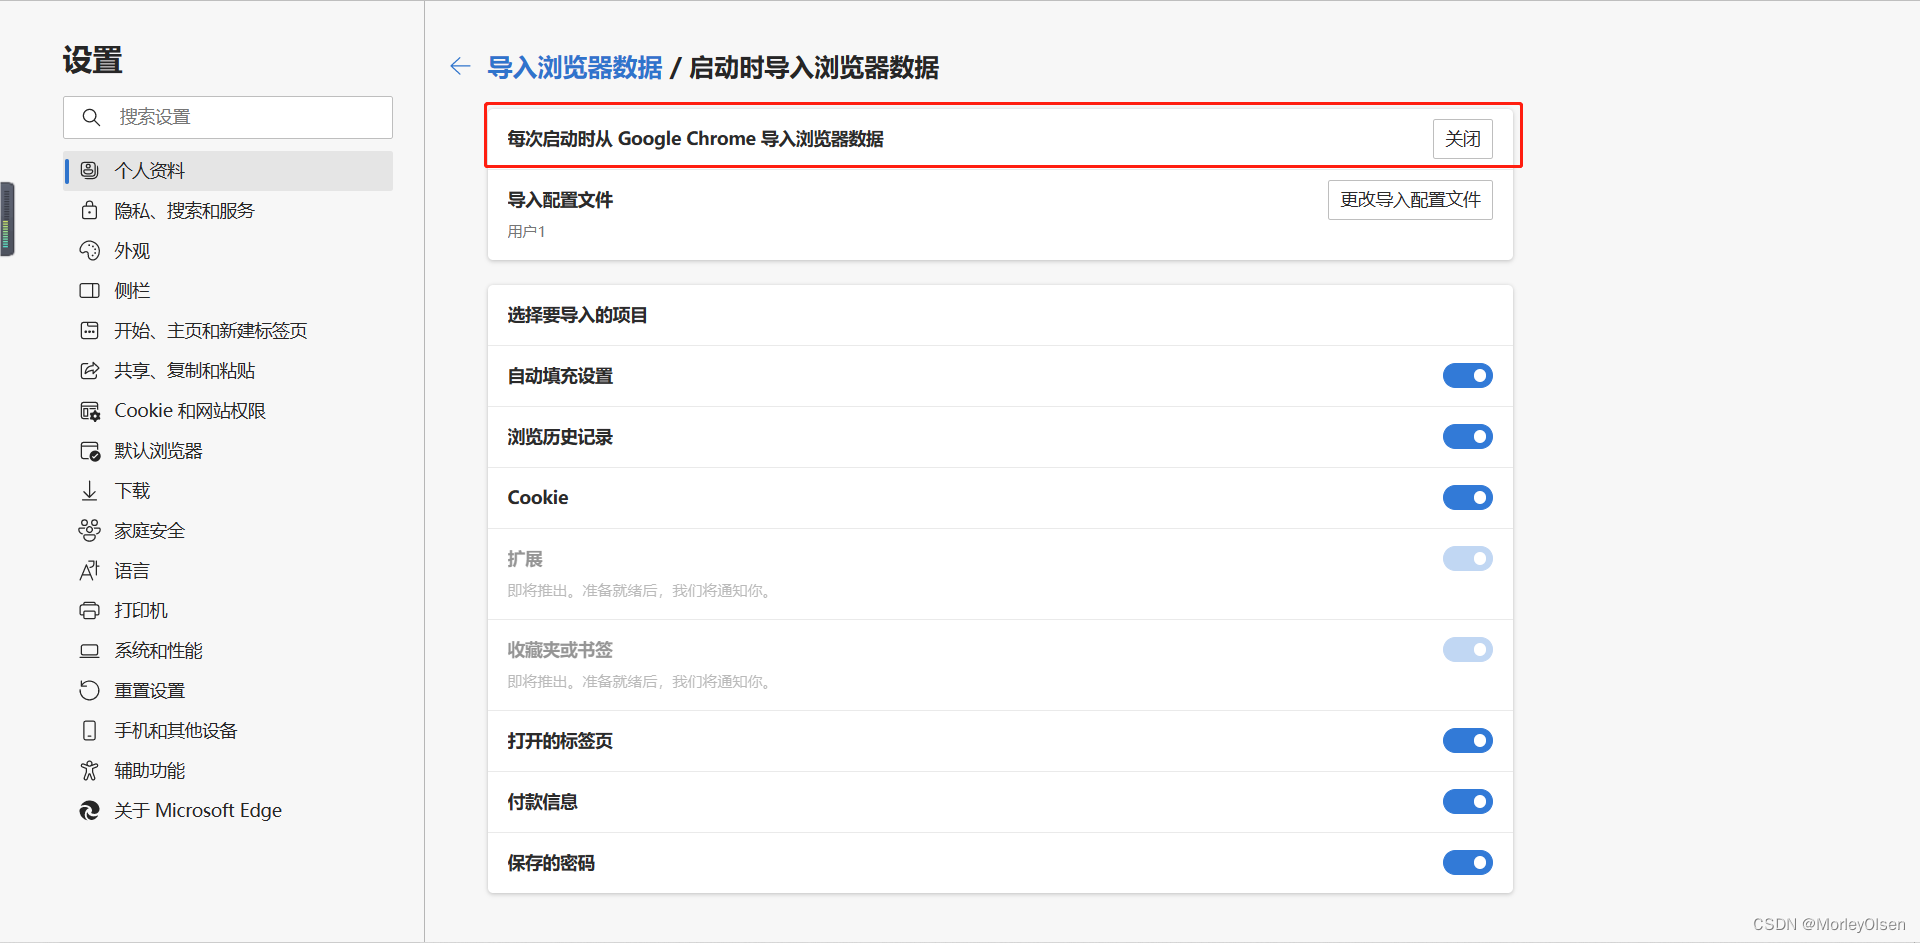1920x943 pixels.
Task: Toggle the 浏览历史记录 switch
Action: [x=1467, y=437]
